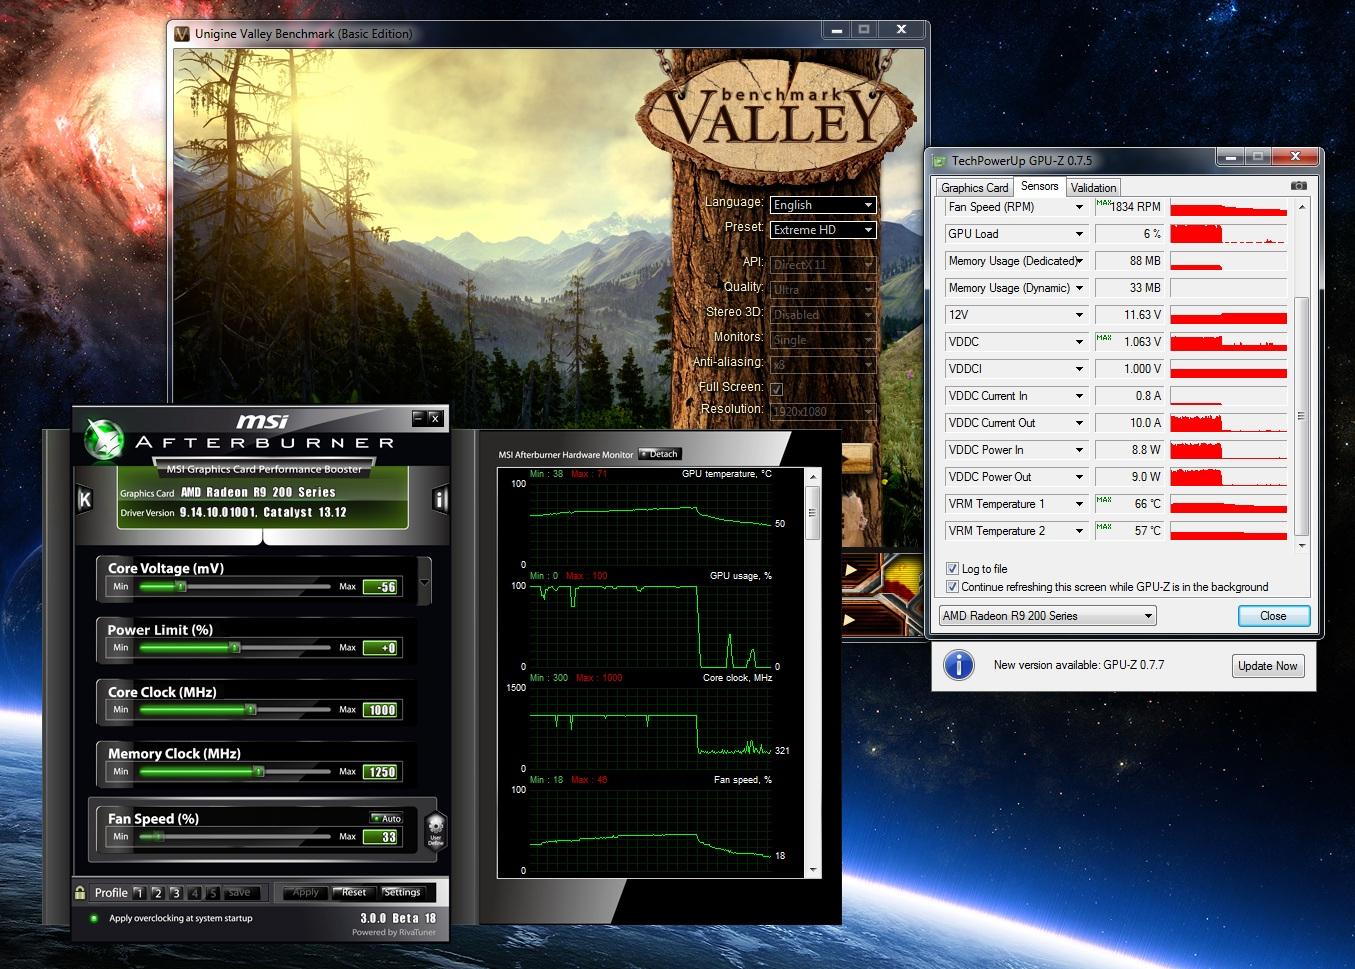Open the Afterburner info i button

(x=440, y=499)
